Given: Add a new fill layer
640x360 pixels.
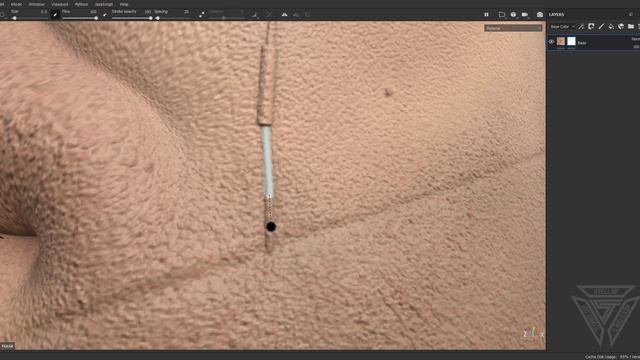Looking at the screenshot, I should click(611, 27).
